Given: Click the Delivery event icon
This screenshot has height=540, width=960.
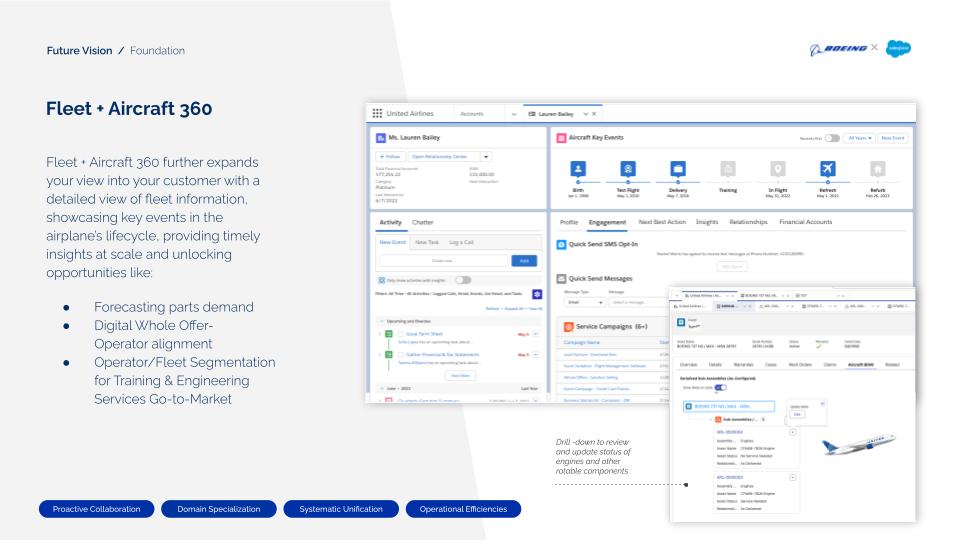Looking at the screenshot, I should point(678,169).
